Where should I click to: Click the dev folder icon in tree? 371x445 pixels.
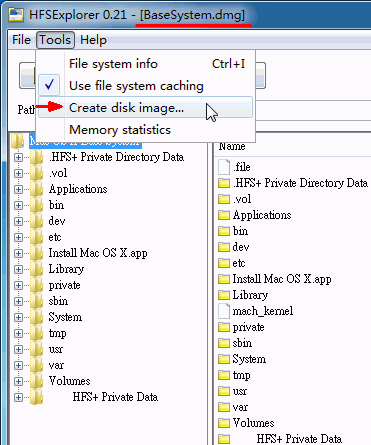[36, 221]
